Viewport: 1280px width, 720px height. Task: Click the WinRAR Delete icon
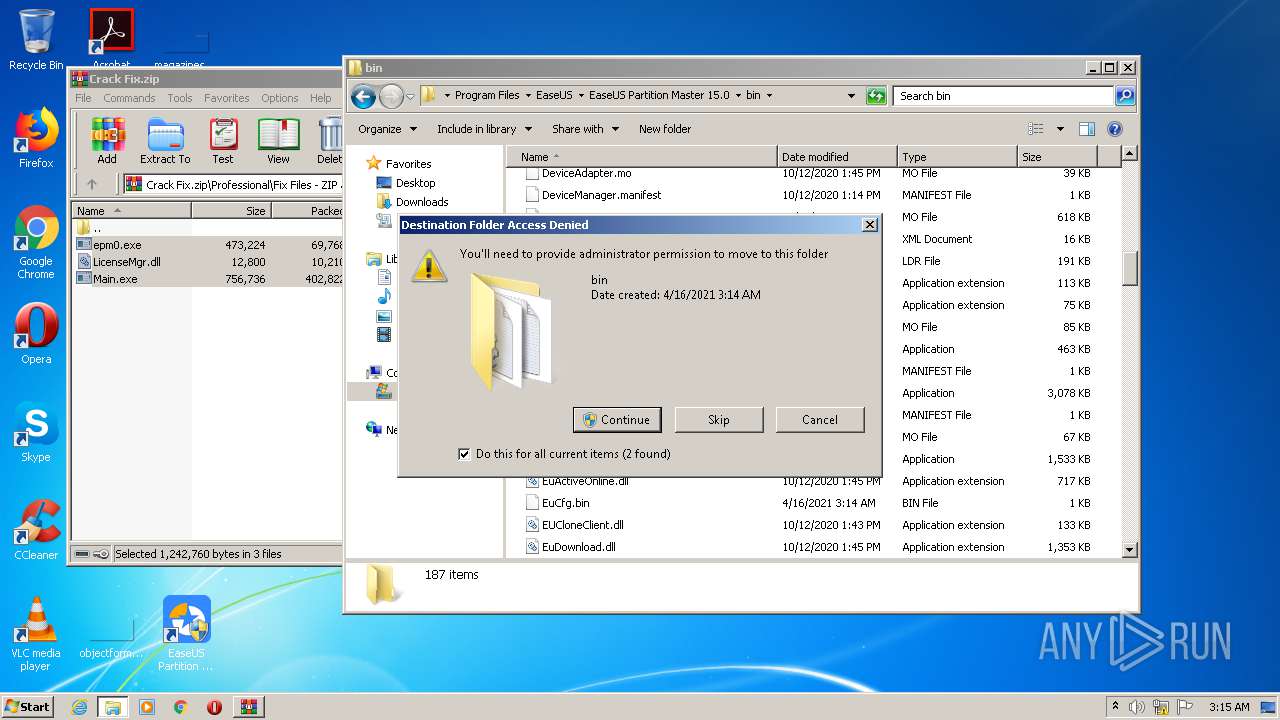pyautogui.click(x=329, y=141)
